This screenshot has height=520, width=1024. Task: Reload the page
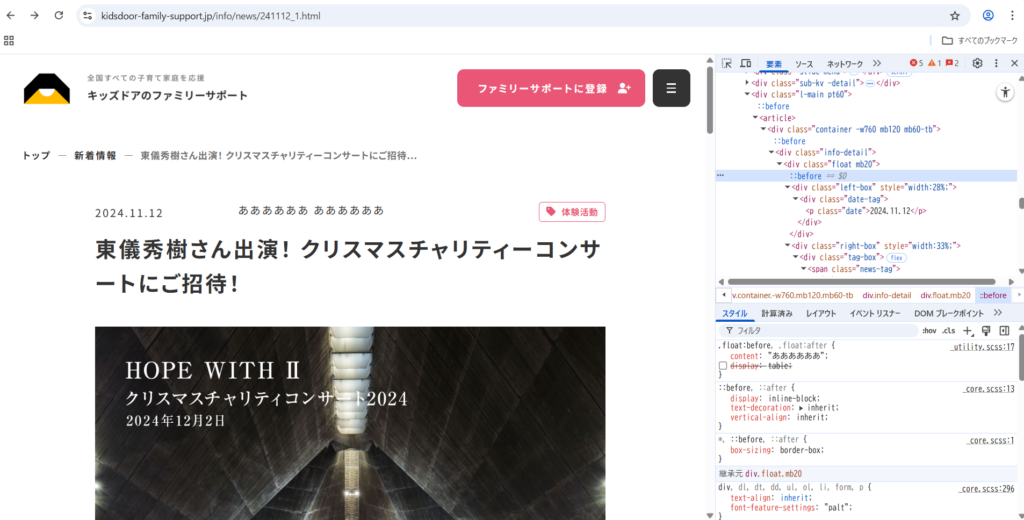click(59, 16)
